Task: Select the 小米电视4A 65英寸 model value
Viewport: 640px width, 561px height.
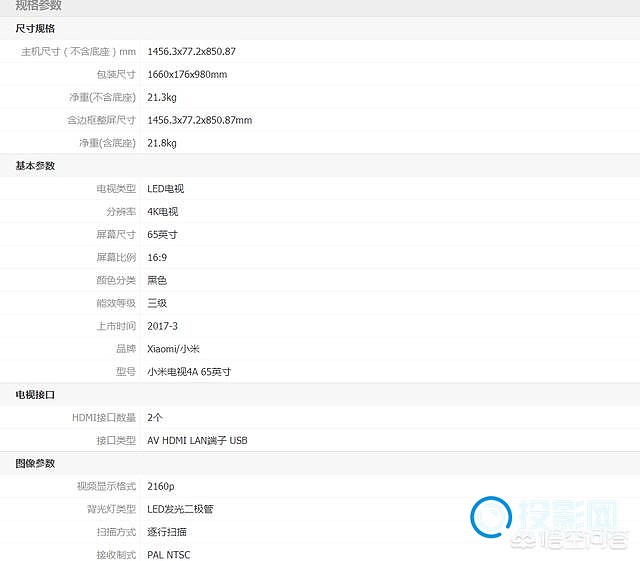Action: point(189,372)
